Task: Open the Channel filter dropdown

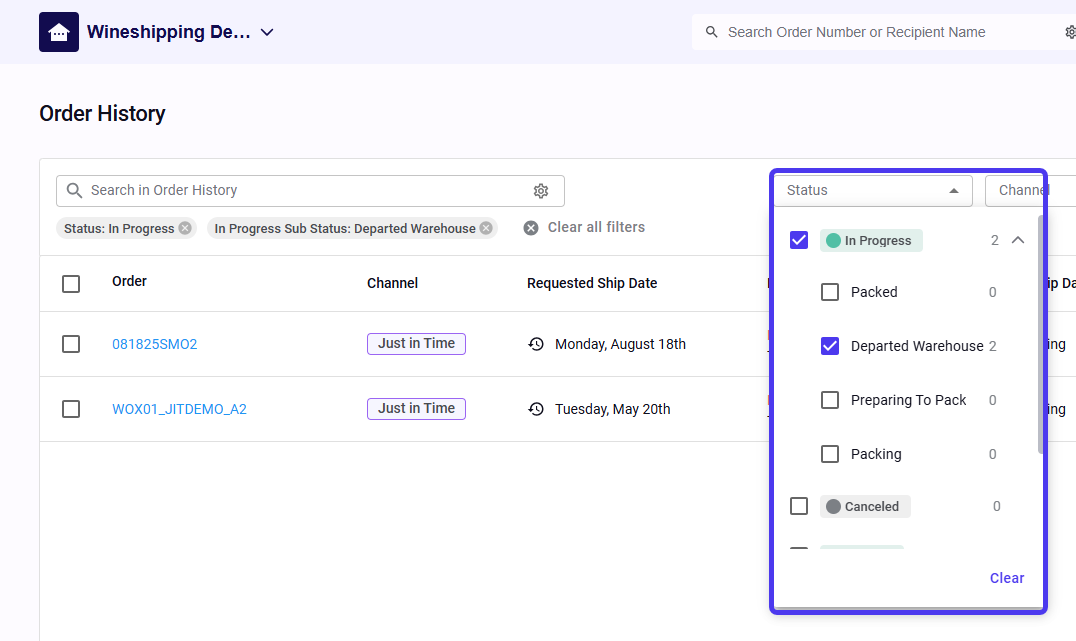Action: pyautogui.click(x=1030, y=190)
